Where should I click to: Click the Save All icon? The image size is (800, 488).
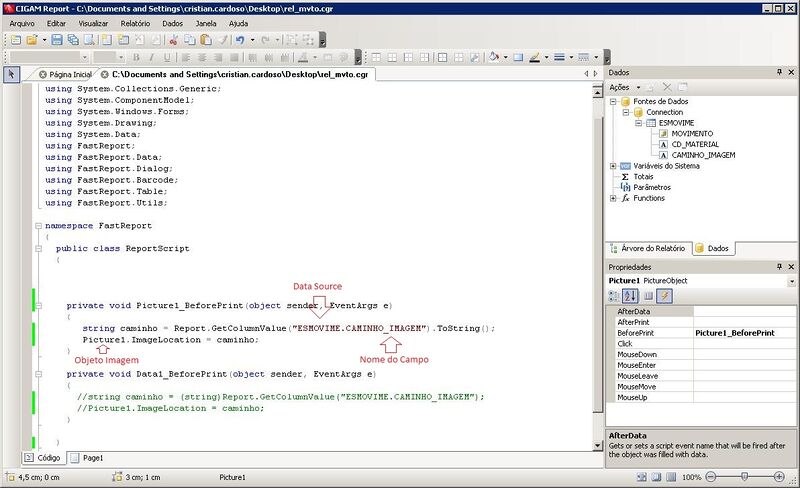point(73,40)
